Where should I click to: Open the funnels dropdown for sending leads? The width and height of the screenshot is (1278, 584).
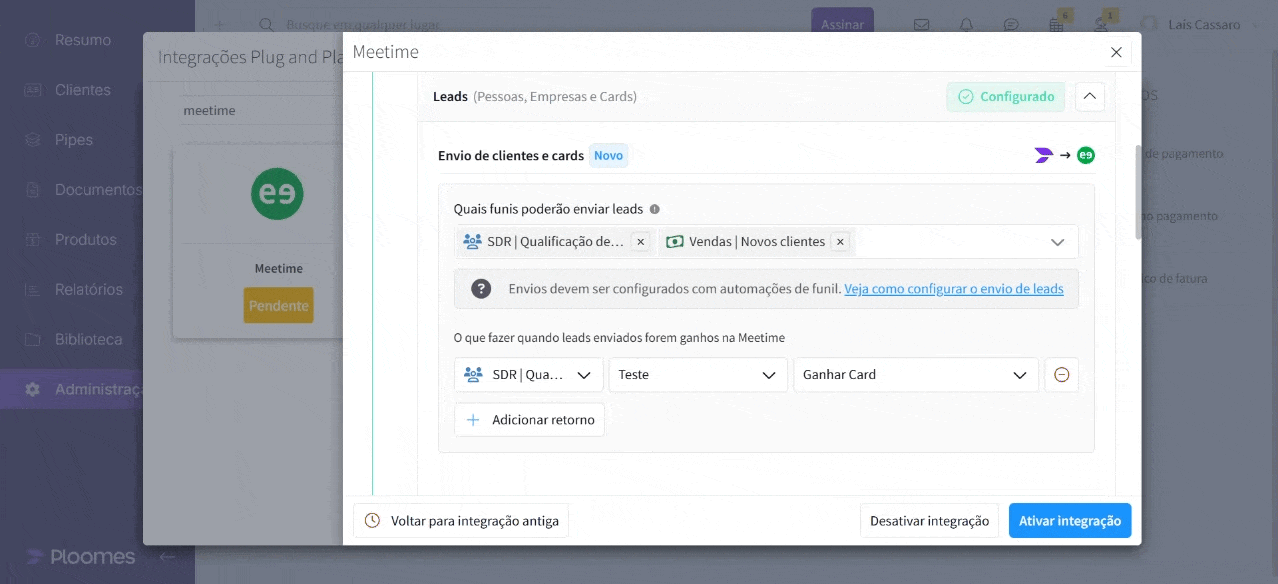coord(1057,241)
